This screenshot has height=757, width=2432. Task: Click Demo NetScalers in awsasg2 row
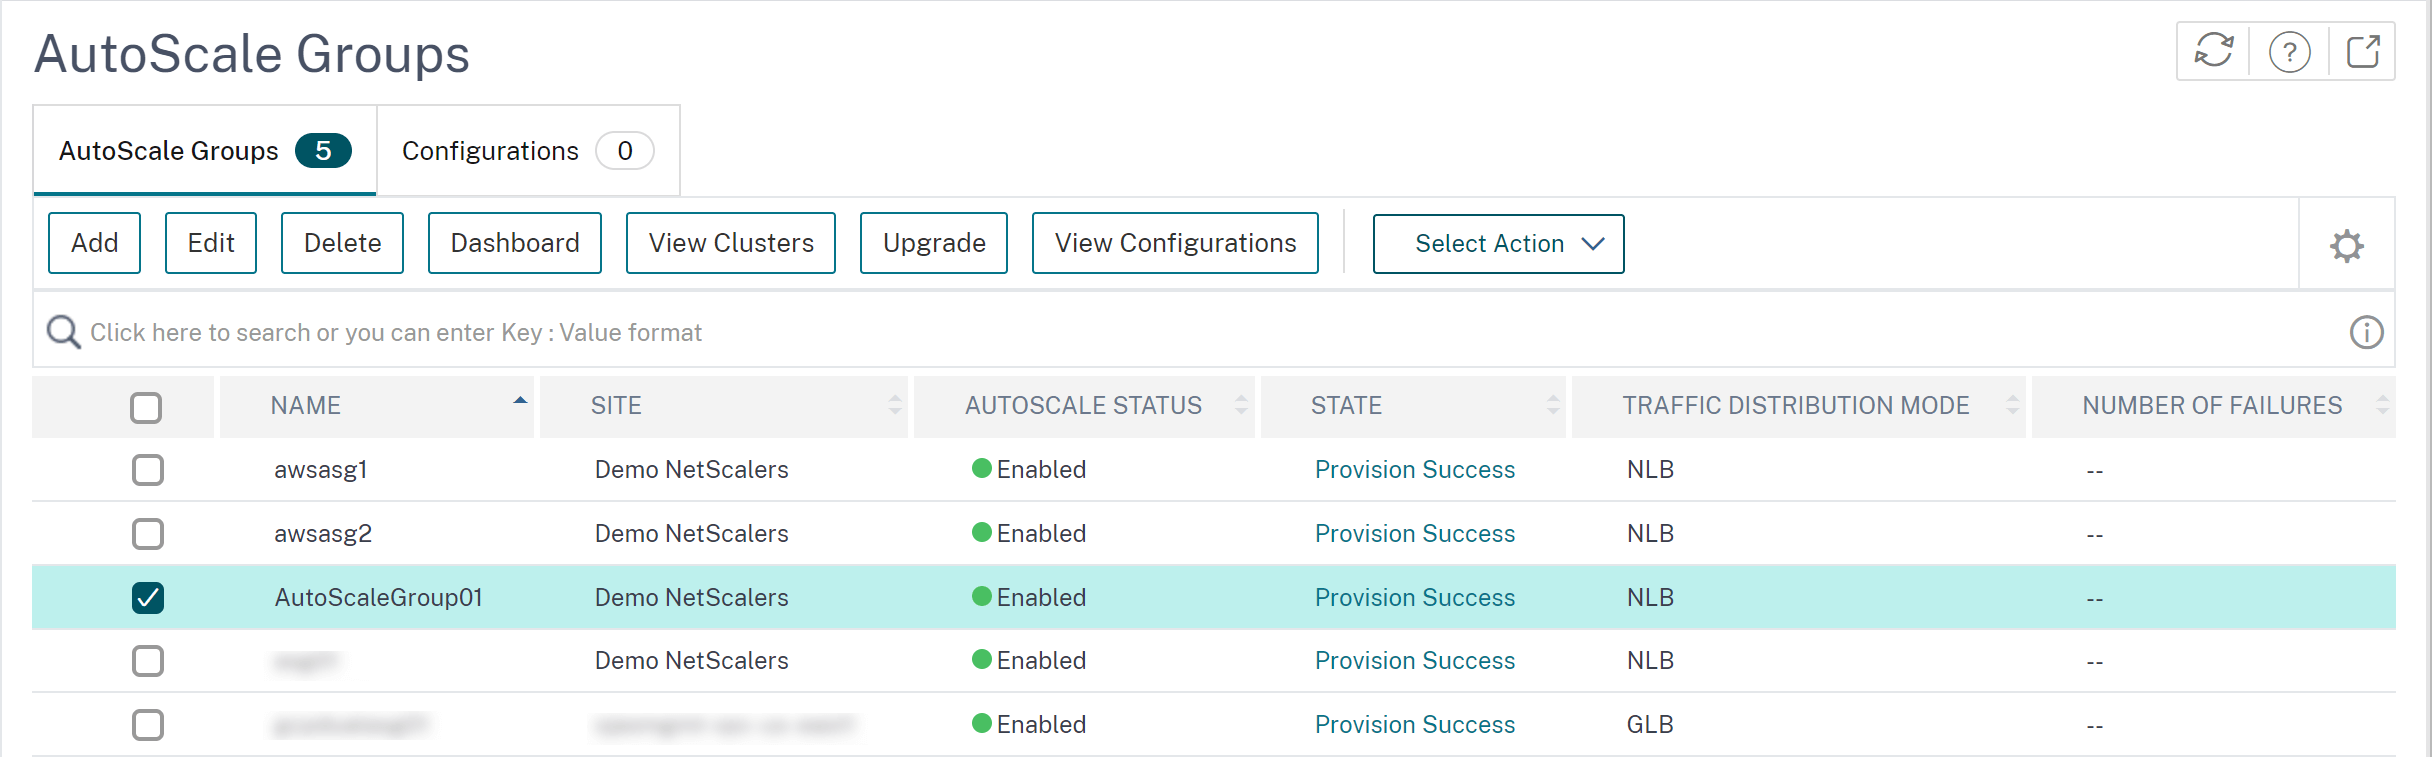click(691, 533)
